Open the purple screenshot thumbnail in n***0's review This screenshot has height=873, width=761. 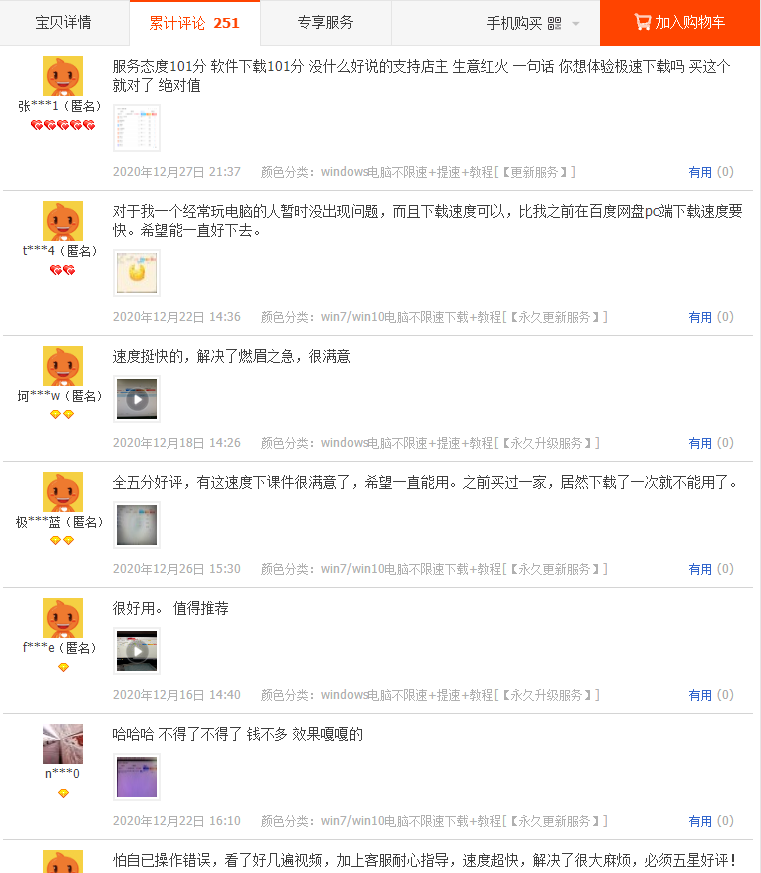tap(137, 777)
